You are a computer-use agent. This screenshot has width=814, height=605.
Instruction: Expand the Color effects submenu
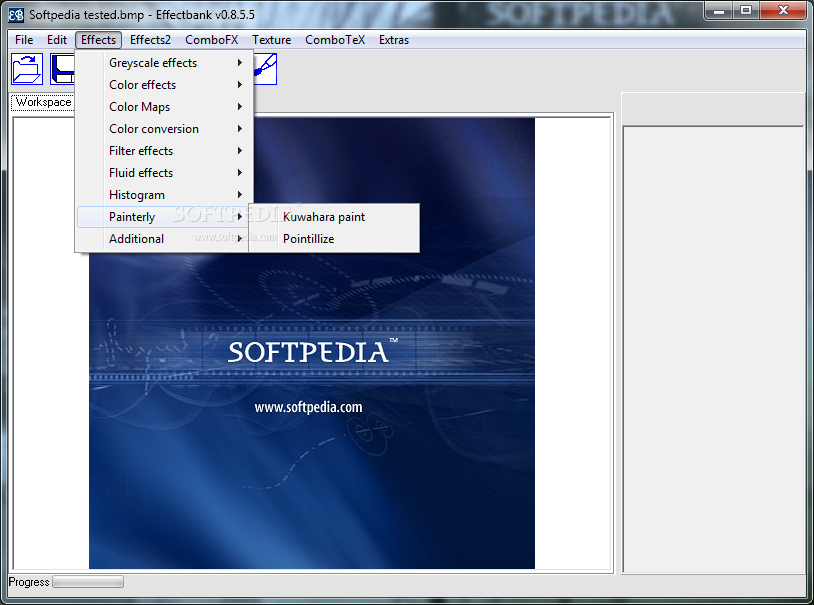164,85
